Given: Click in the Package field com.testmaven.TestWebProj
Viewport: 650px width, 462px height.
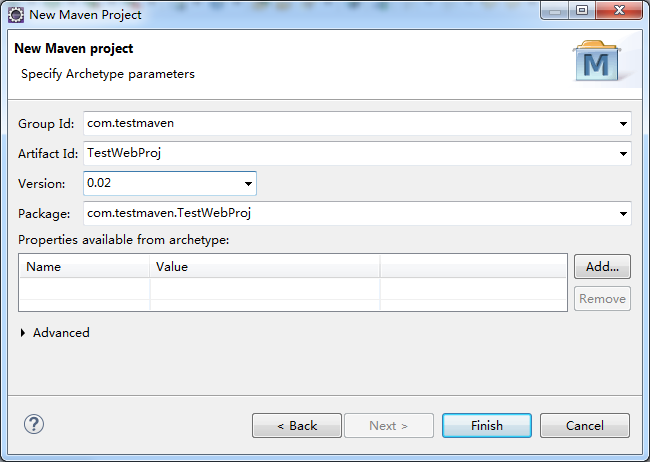Looking at the screenshot, I should click(357, 214).
